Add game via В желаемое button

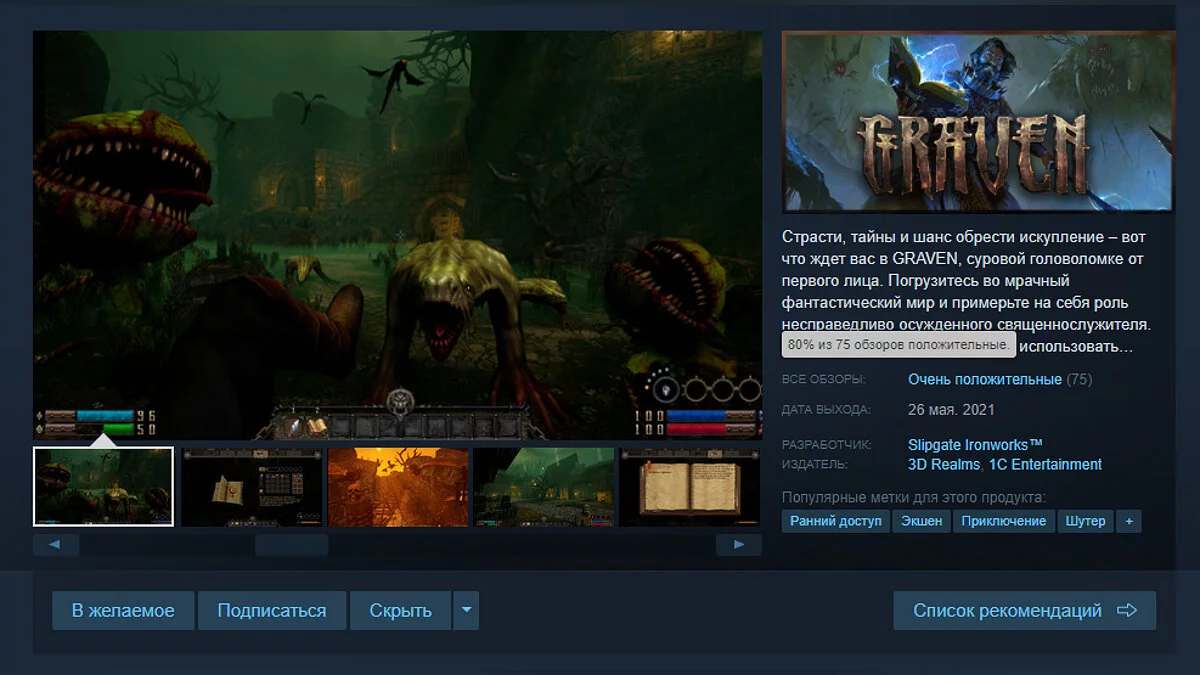(x=123, y=610)
